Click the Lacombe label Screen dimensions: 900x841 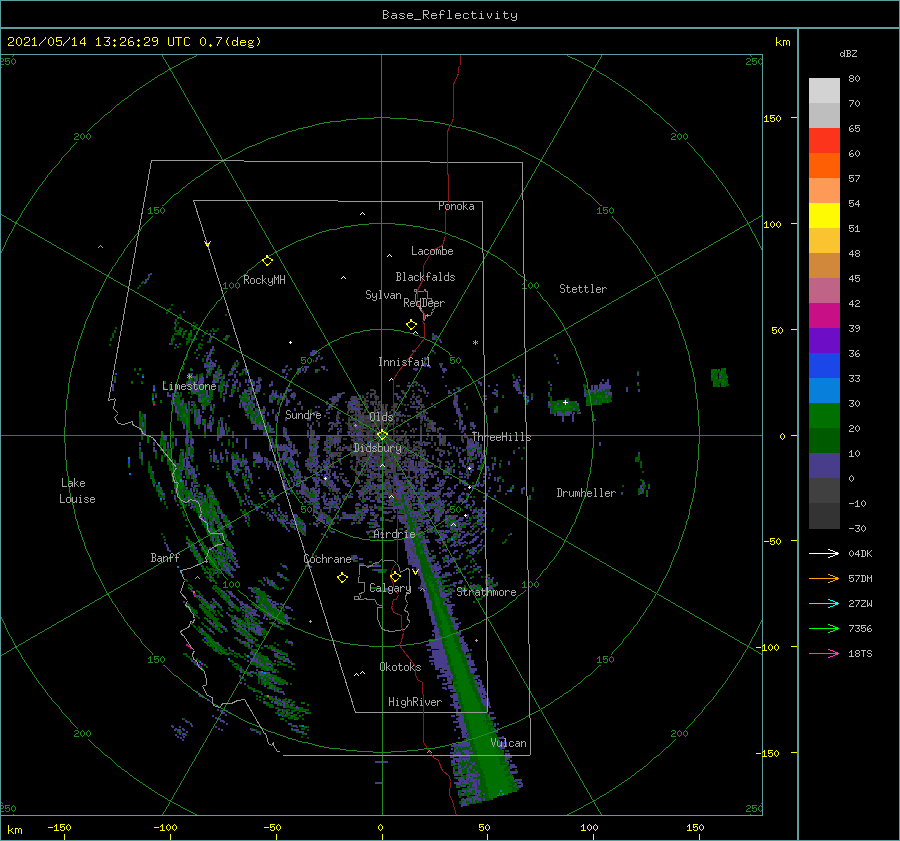(x=432, y=251)
